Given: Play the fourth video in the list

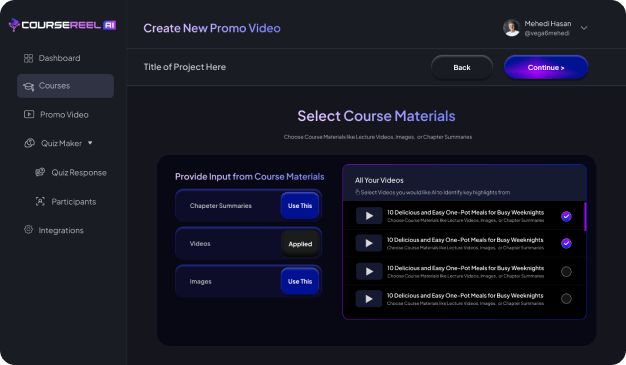Looking at the screenshot, I should (369, 299).
